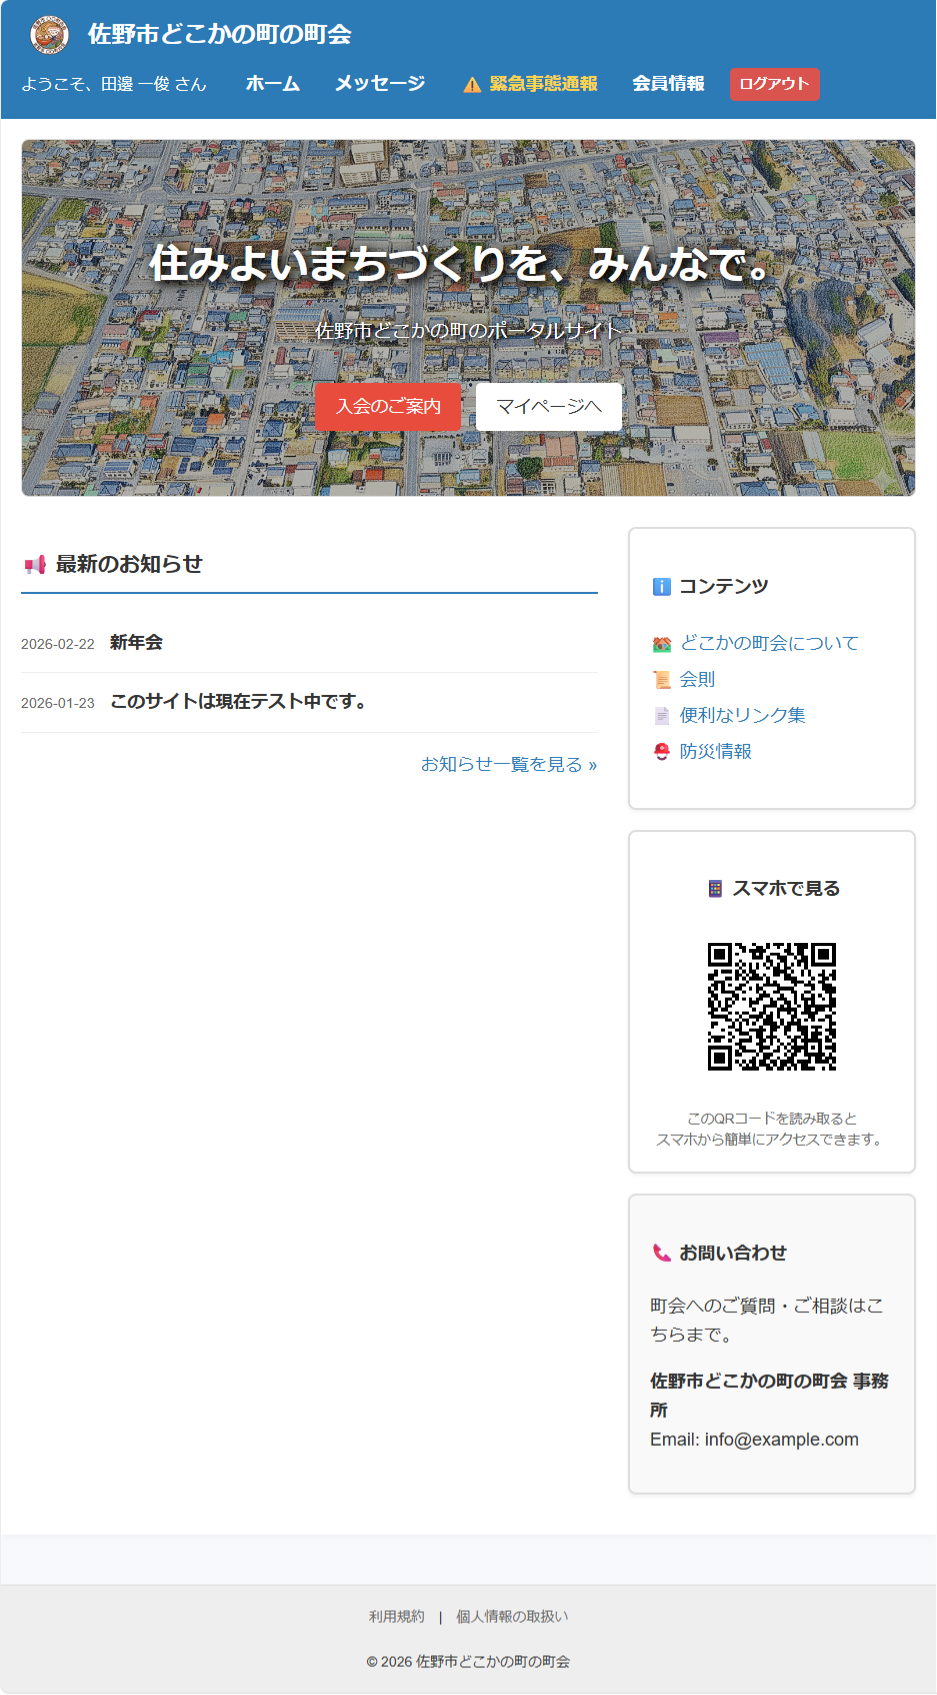The width and height of the screenshot is (937, 1695).
Task: Click the QR code image
Action: [x=772, y=1007]
